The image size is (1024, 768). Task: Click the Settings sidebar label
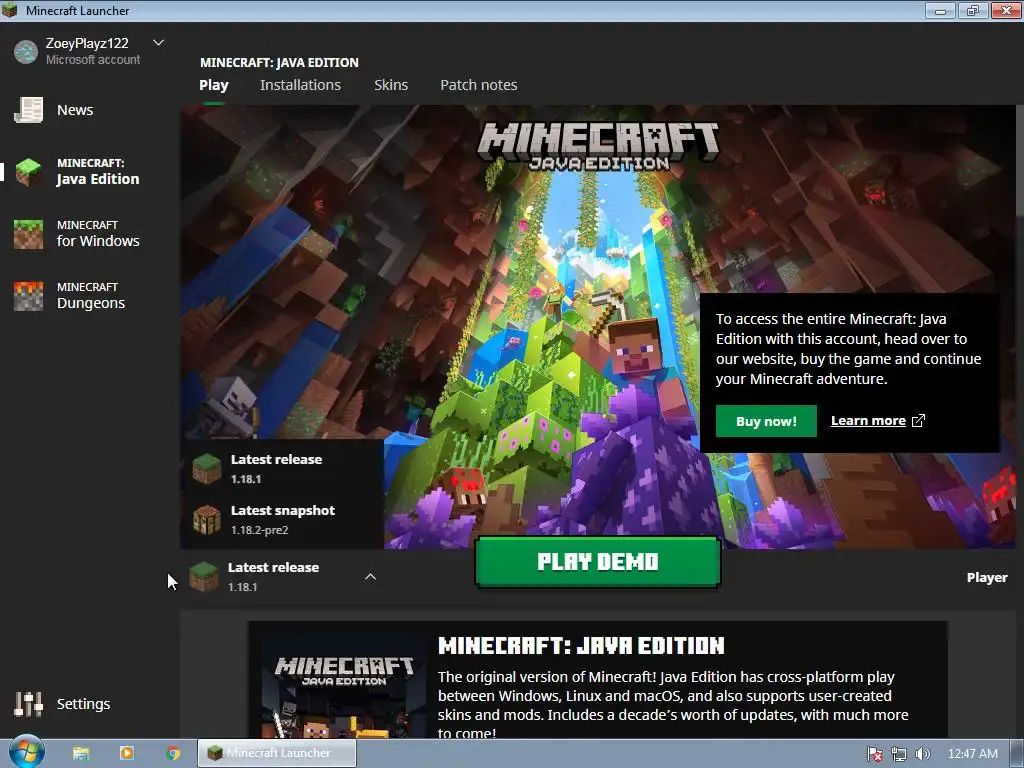(x=84, y=704)
